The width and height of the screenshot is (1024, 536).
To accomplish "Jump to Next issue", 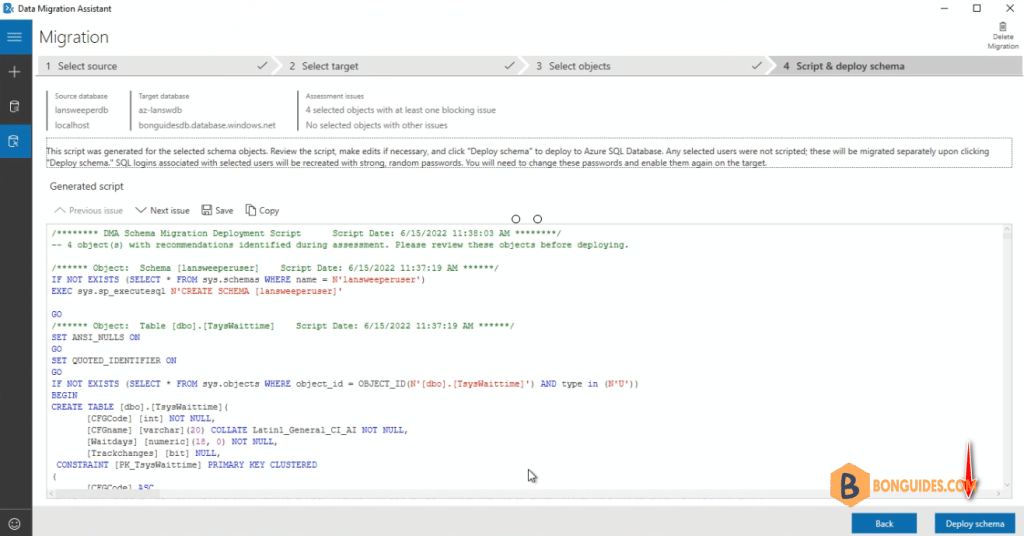I will tap(162, 210).
